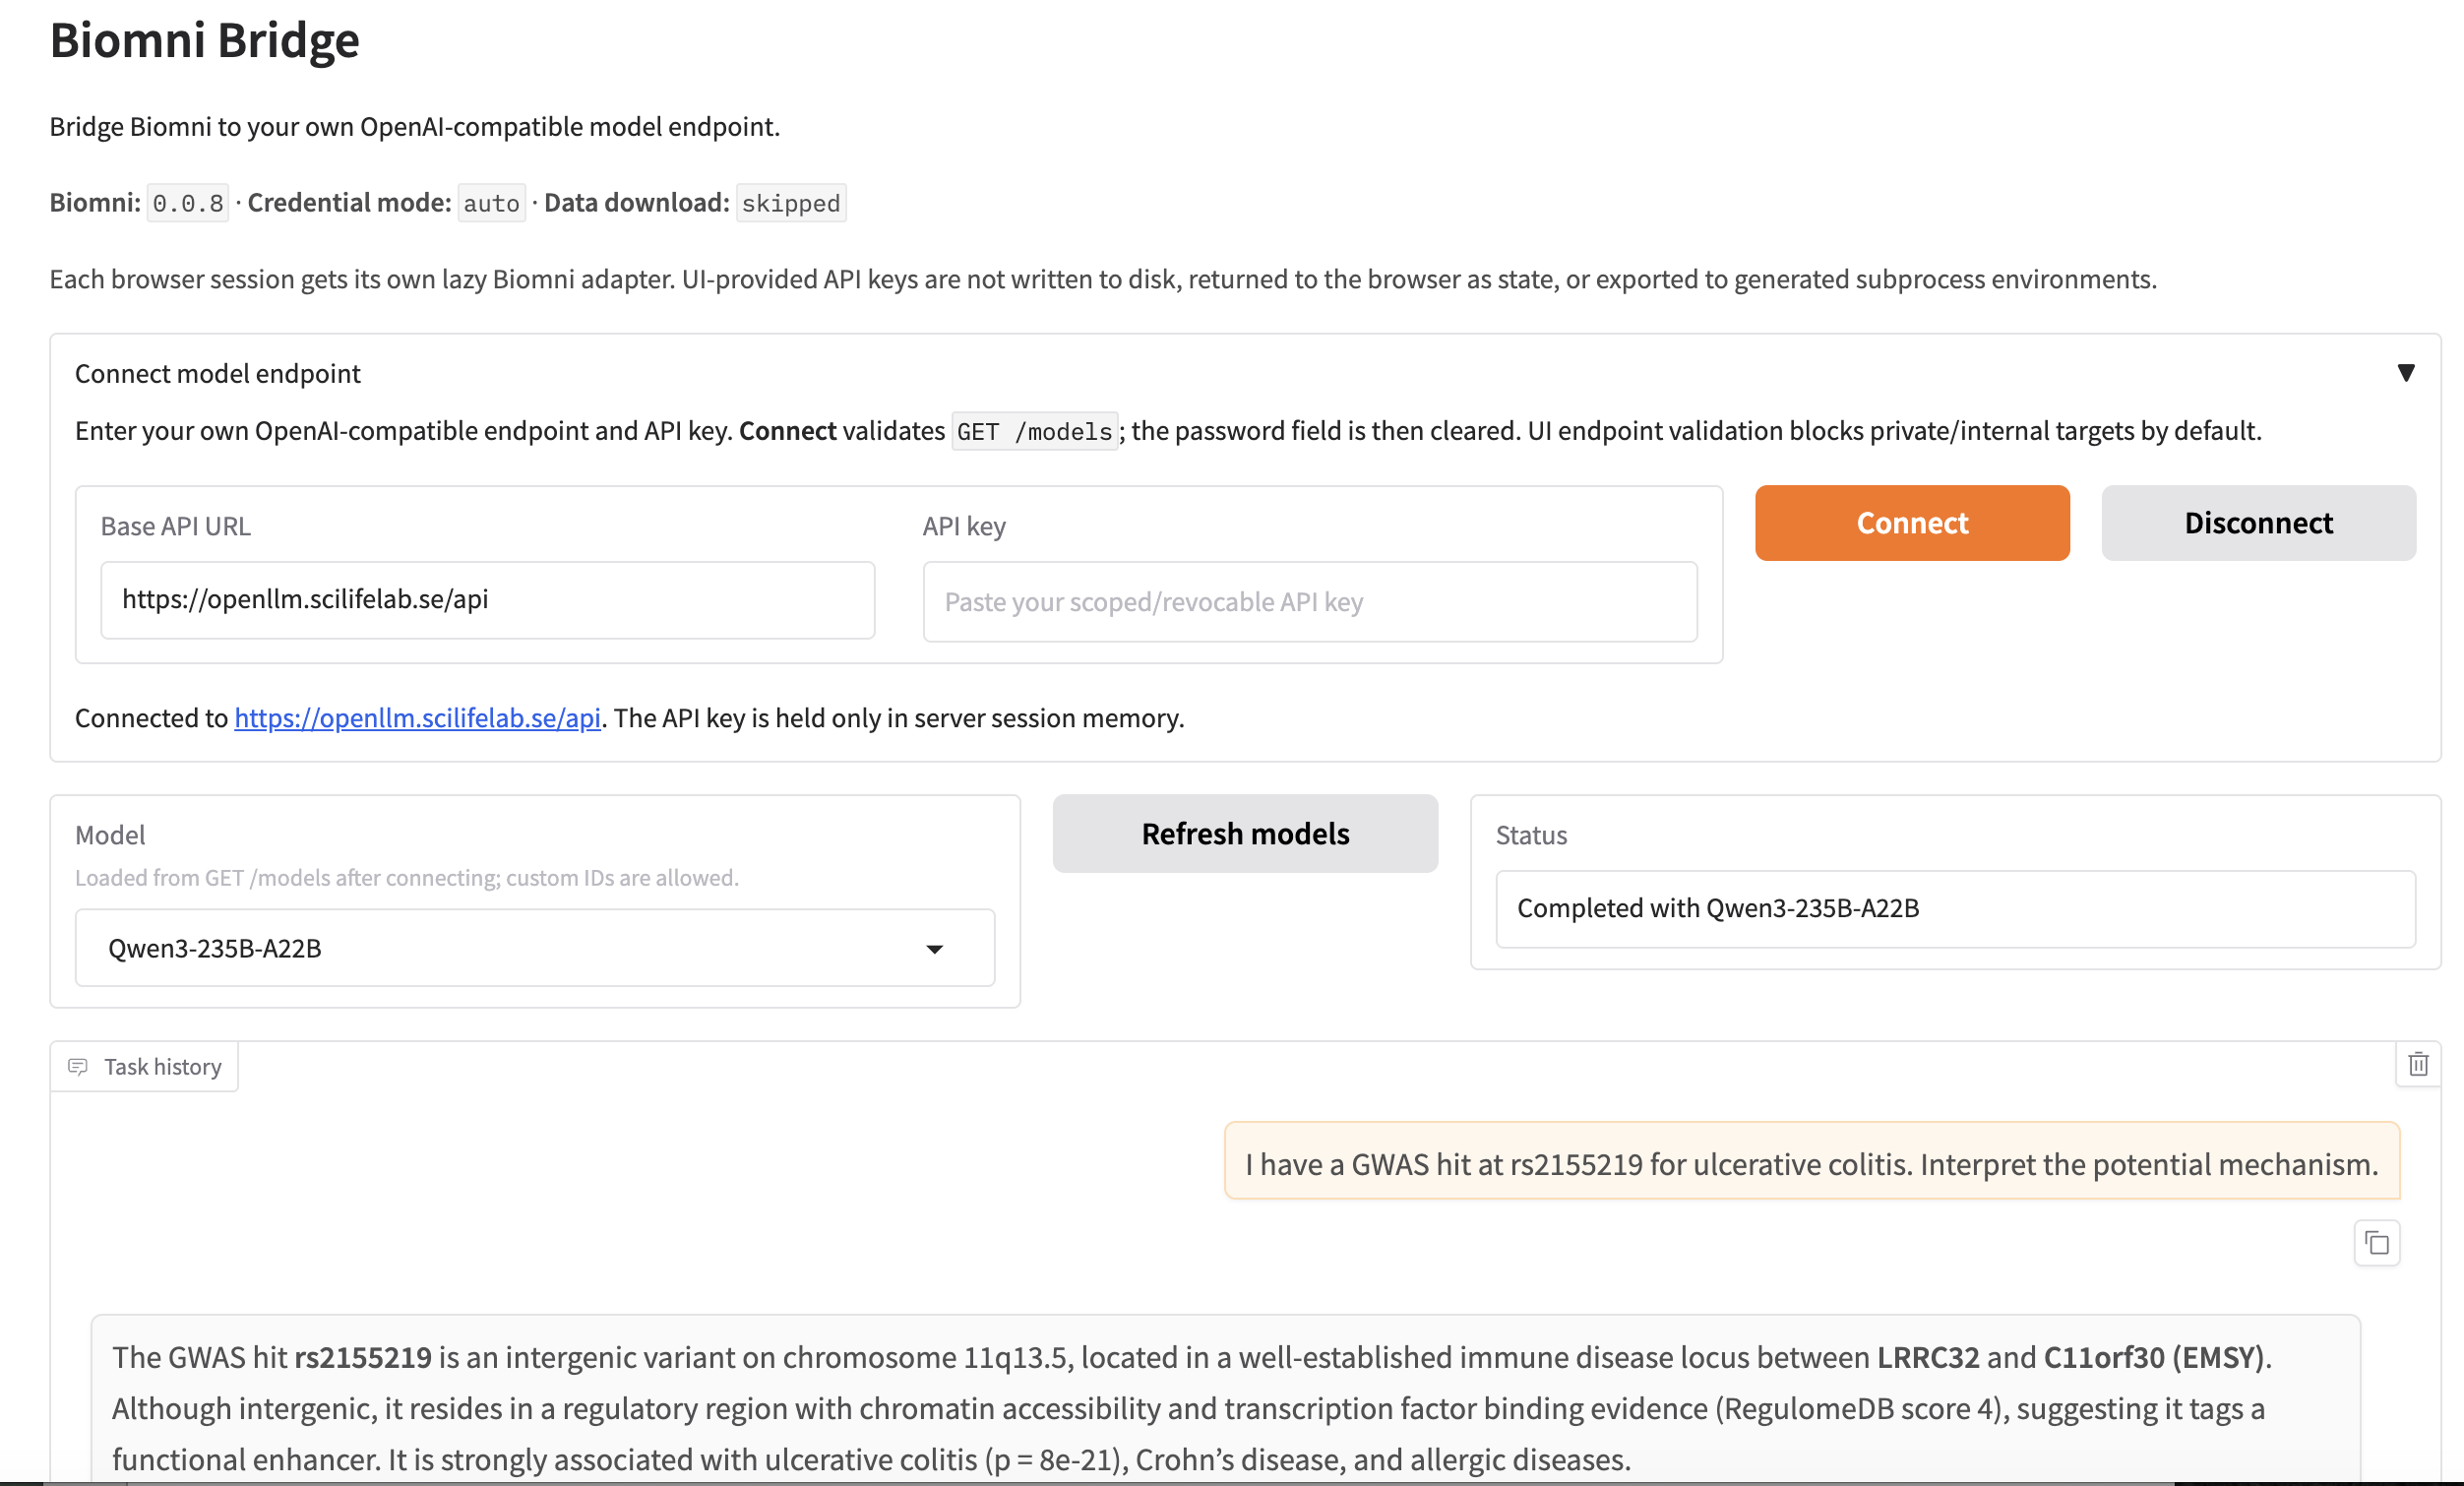Click the GET /models code snippet
This screenshot has width=2464, height=1486.
(1035, 432)
